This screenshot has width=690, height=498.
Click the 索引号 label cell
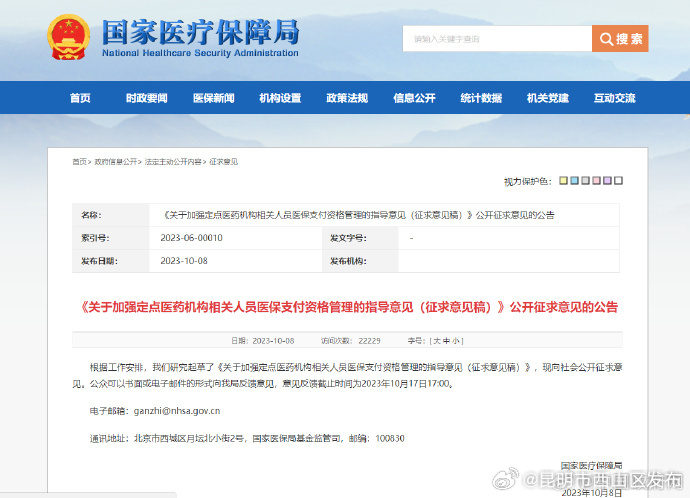coord(111,238)
